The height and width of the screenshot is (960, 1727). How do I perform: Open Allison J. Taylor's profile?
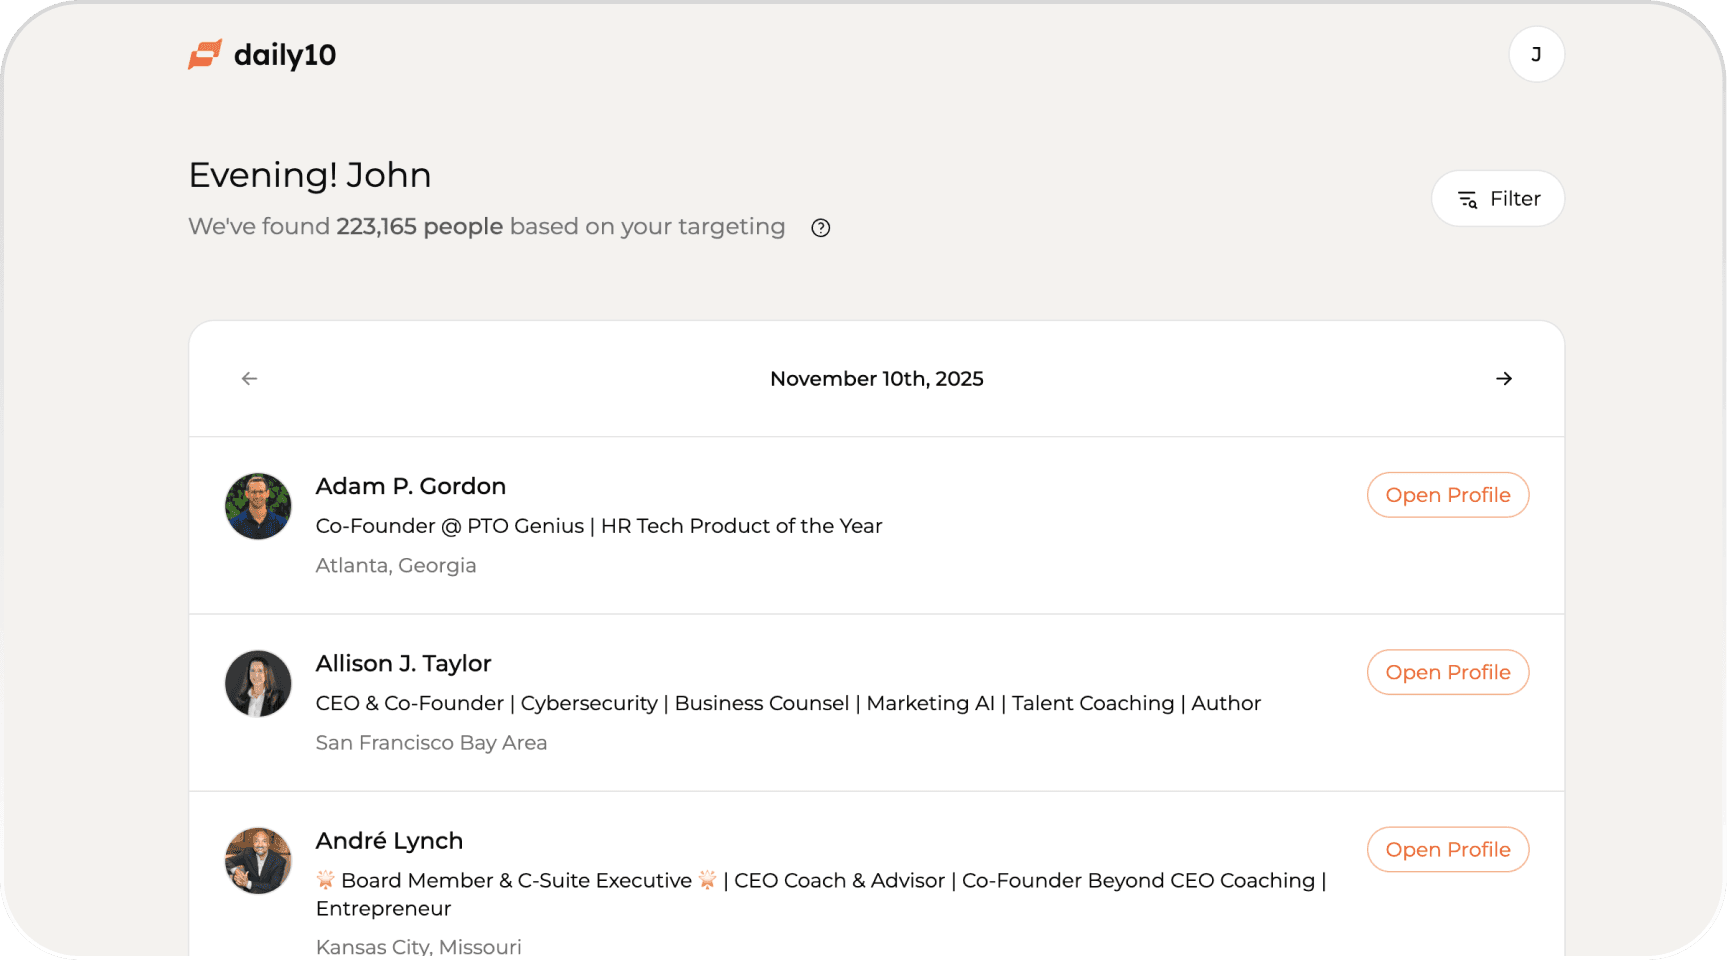[x=1447, y=672]
